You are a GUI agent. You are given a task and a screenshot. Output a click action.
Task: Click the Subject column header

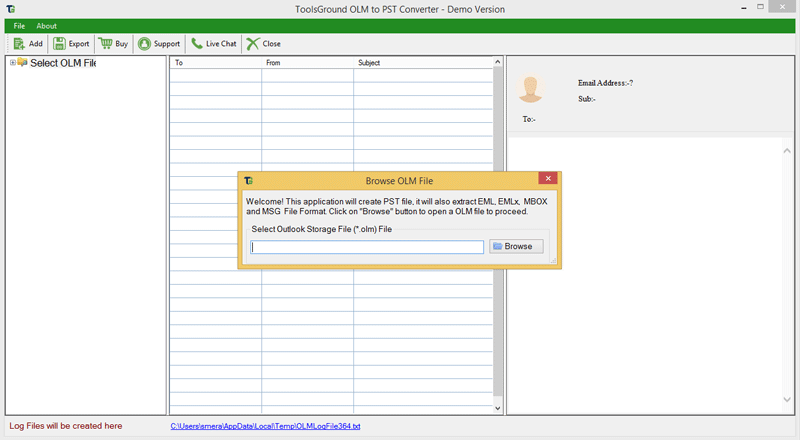tap(423, 63)
